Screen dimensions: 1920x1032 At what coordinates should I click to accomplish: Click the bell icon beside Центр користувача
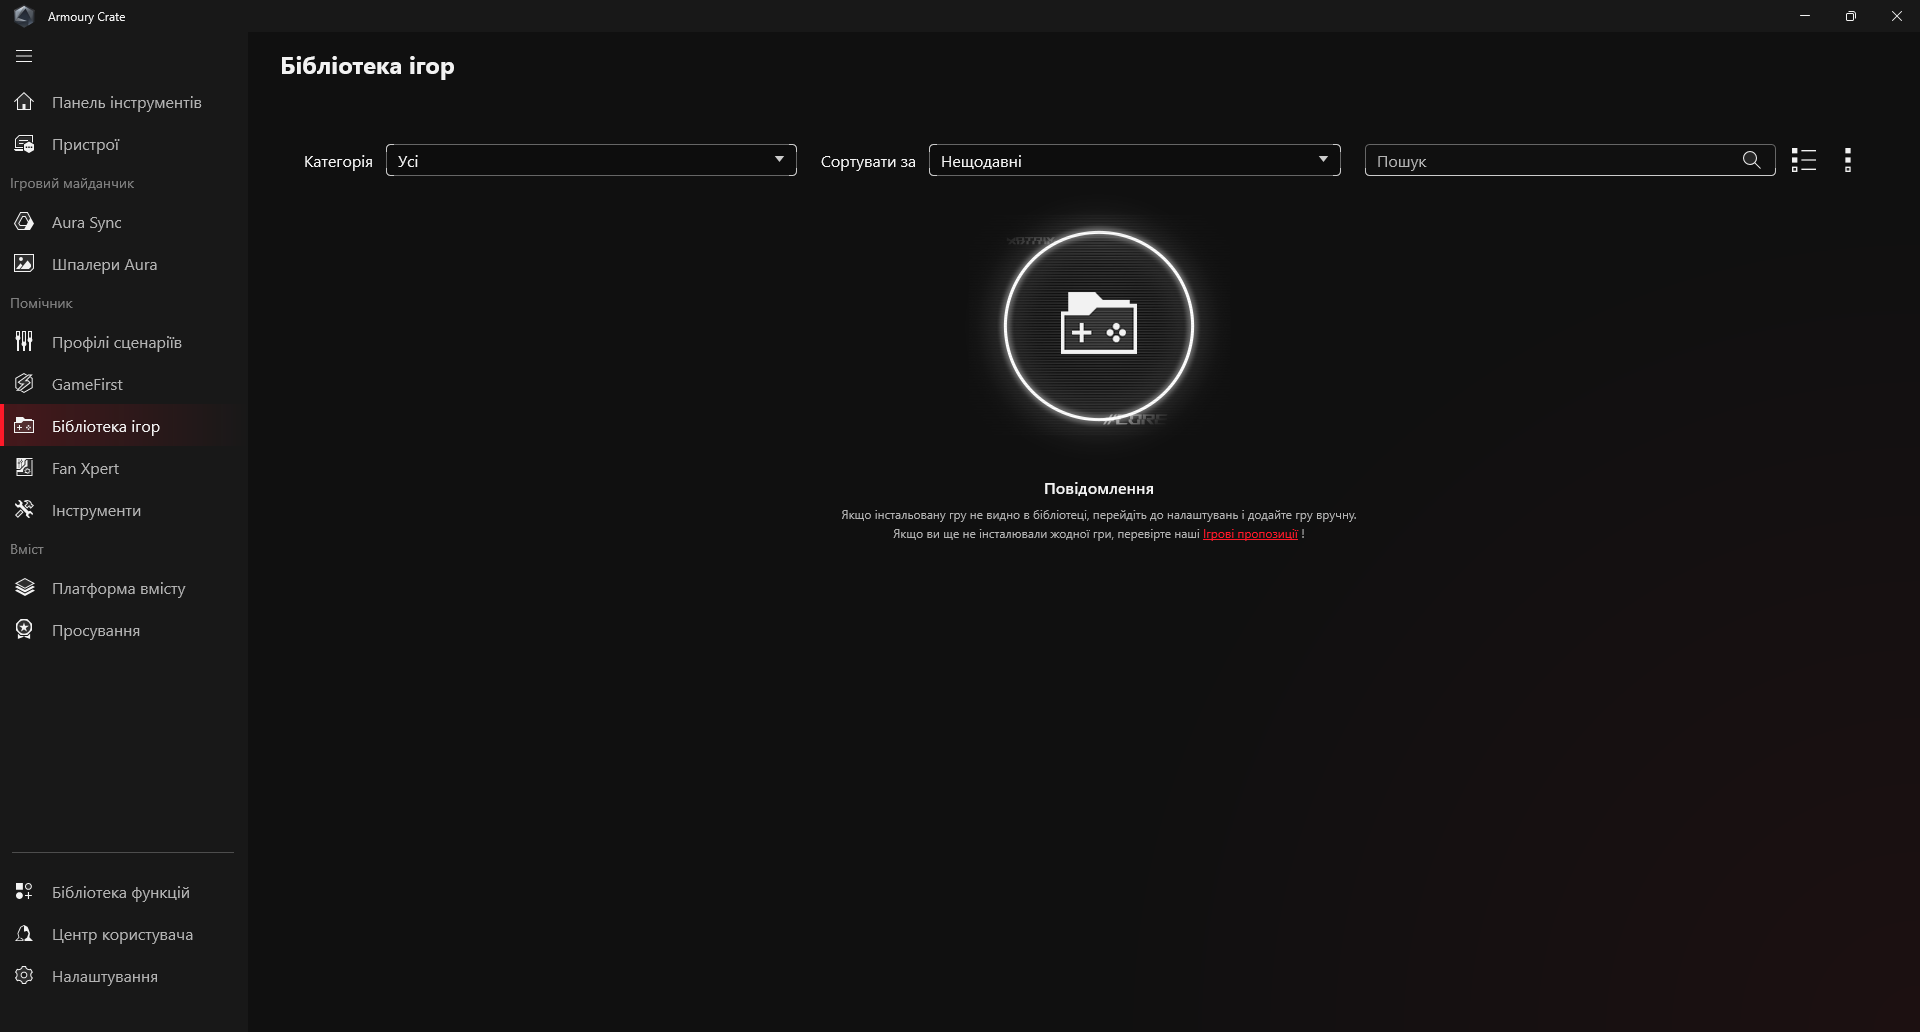(x=24, y=934)
